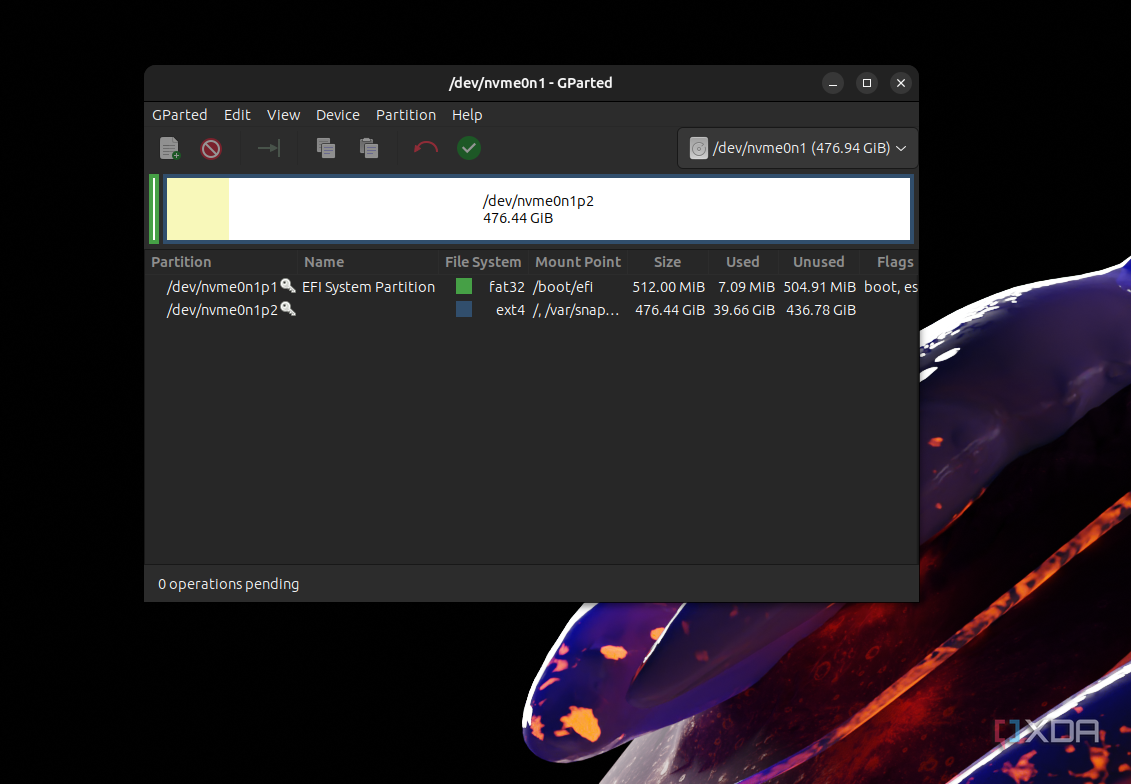Click the disk icon in device selector

[x=698, y=148]
